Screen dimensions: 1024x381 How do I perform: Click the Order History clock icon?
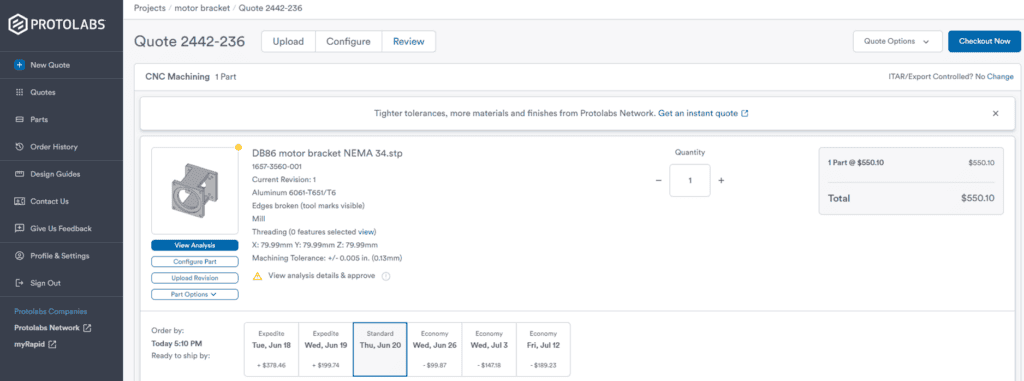(19, 147)
